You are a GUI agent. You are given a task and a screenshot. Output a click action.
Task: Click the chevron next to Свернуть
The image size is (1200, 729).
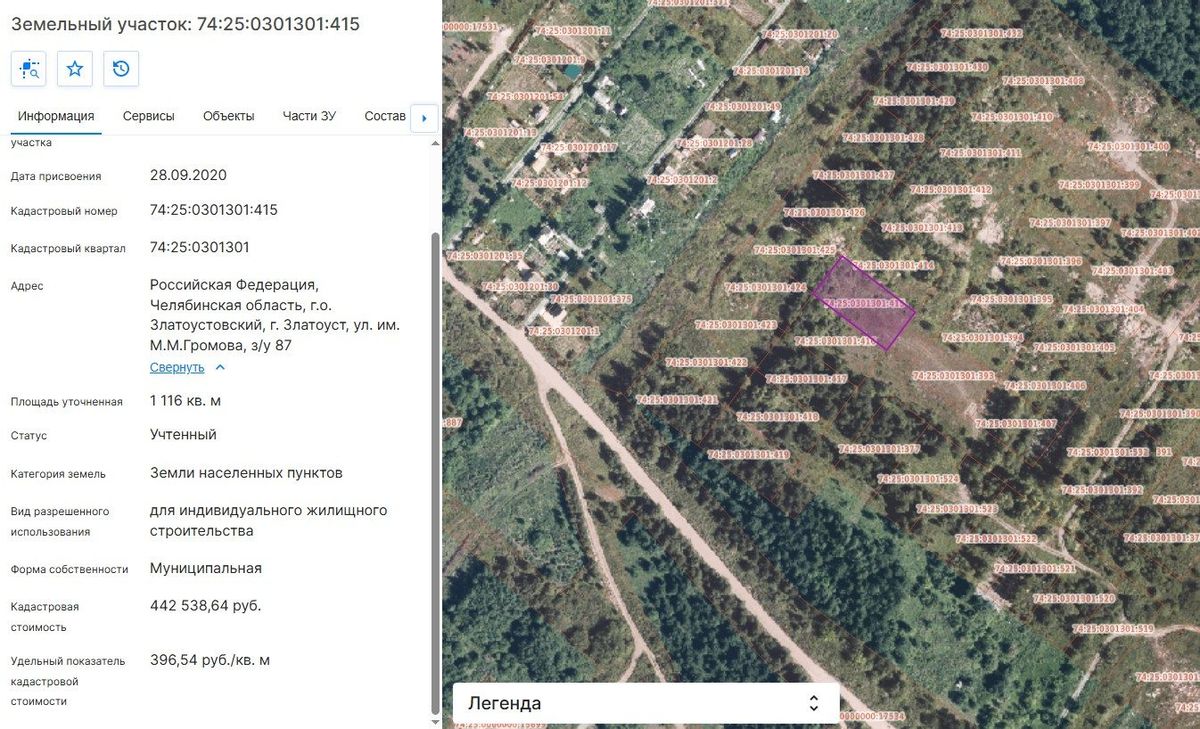point(220,367)
